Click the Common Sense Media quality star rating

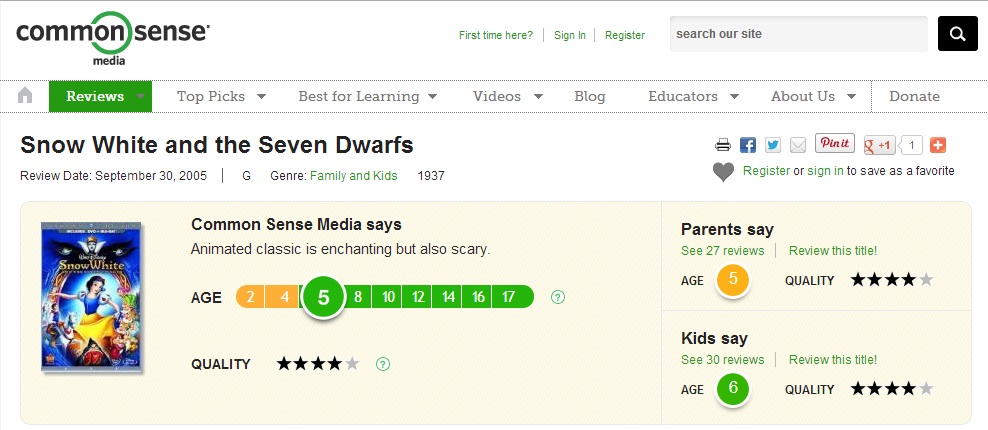[x=318, y=363]
